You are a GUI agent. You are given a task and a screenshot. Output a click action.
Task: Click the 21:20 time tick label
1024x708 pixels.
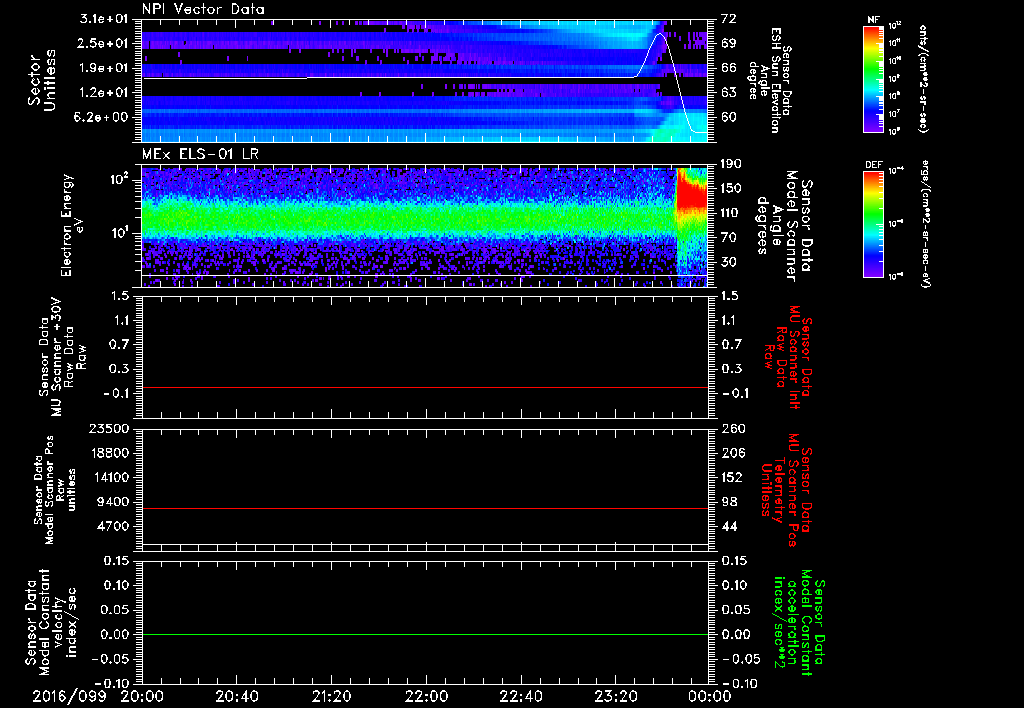tap(332, 696)
